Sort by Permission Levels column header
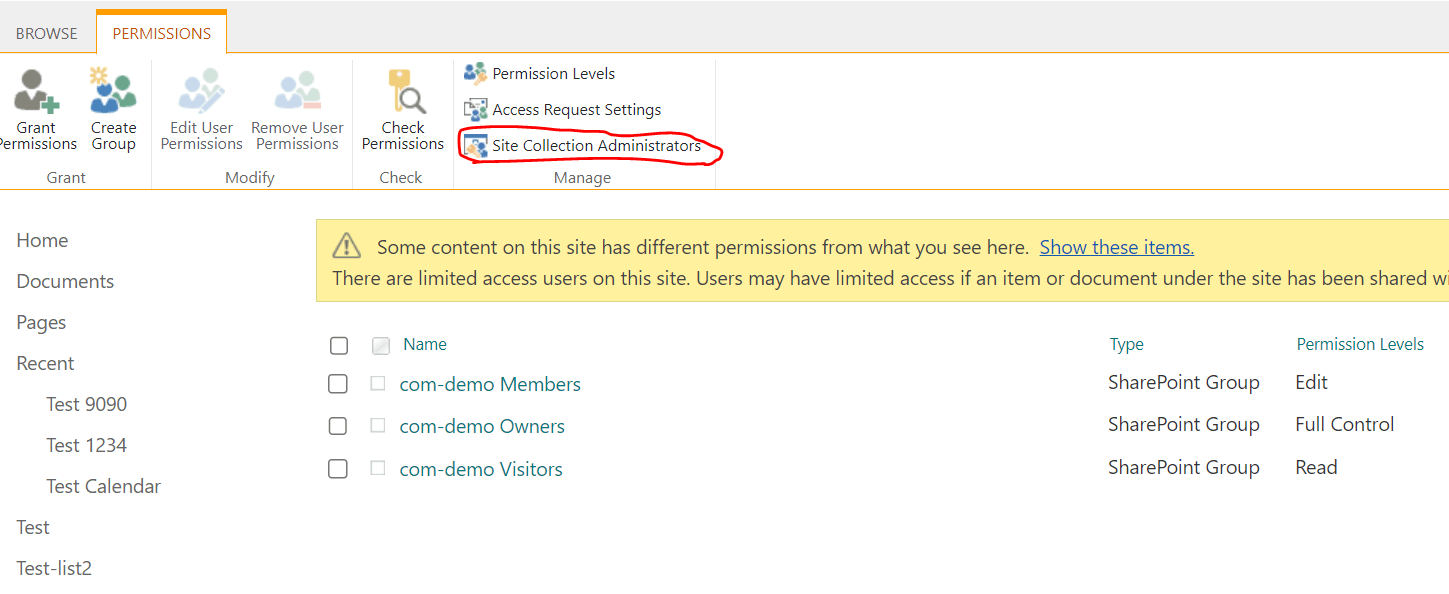 (x=1360, y=344)
